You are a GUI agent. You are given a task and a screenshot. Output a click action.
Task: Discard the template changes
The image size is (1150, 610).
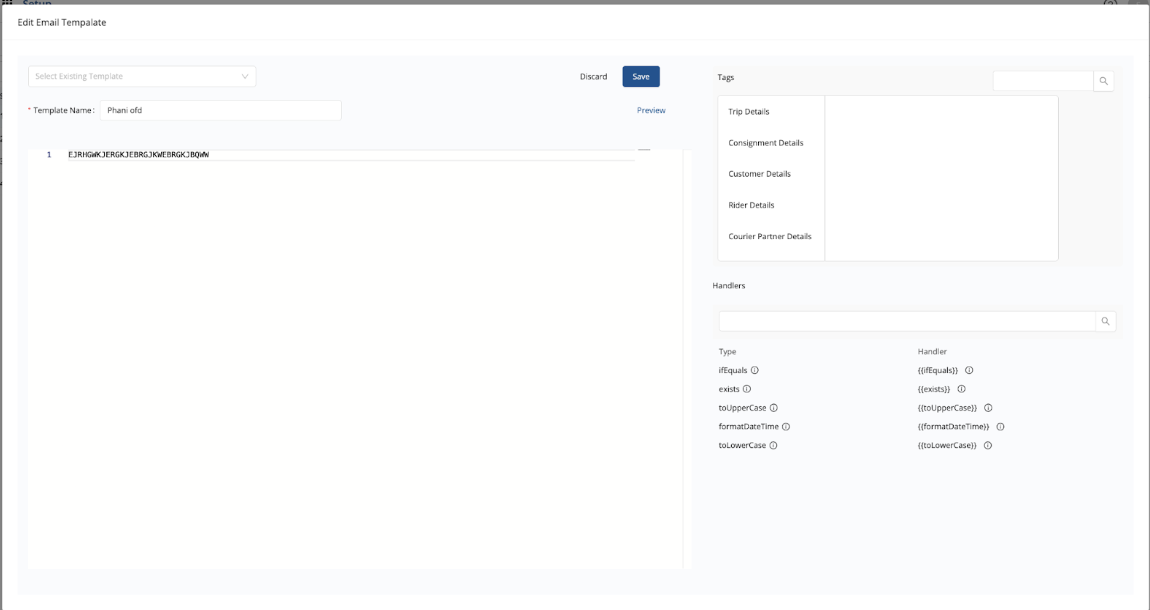(593, 77)
